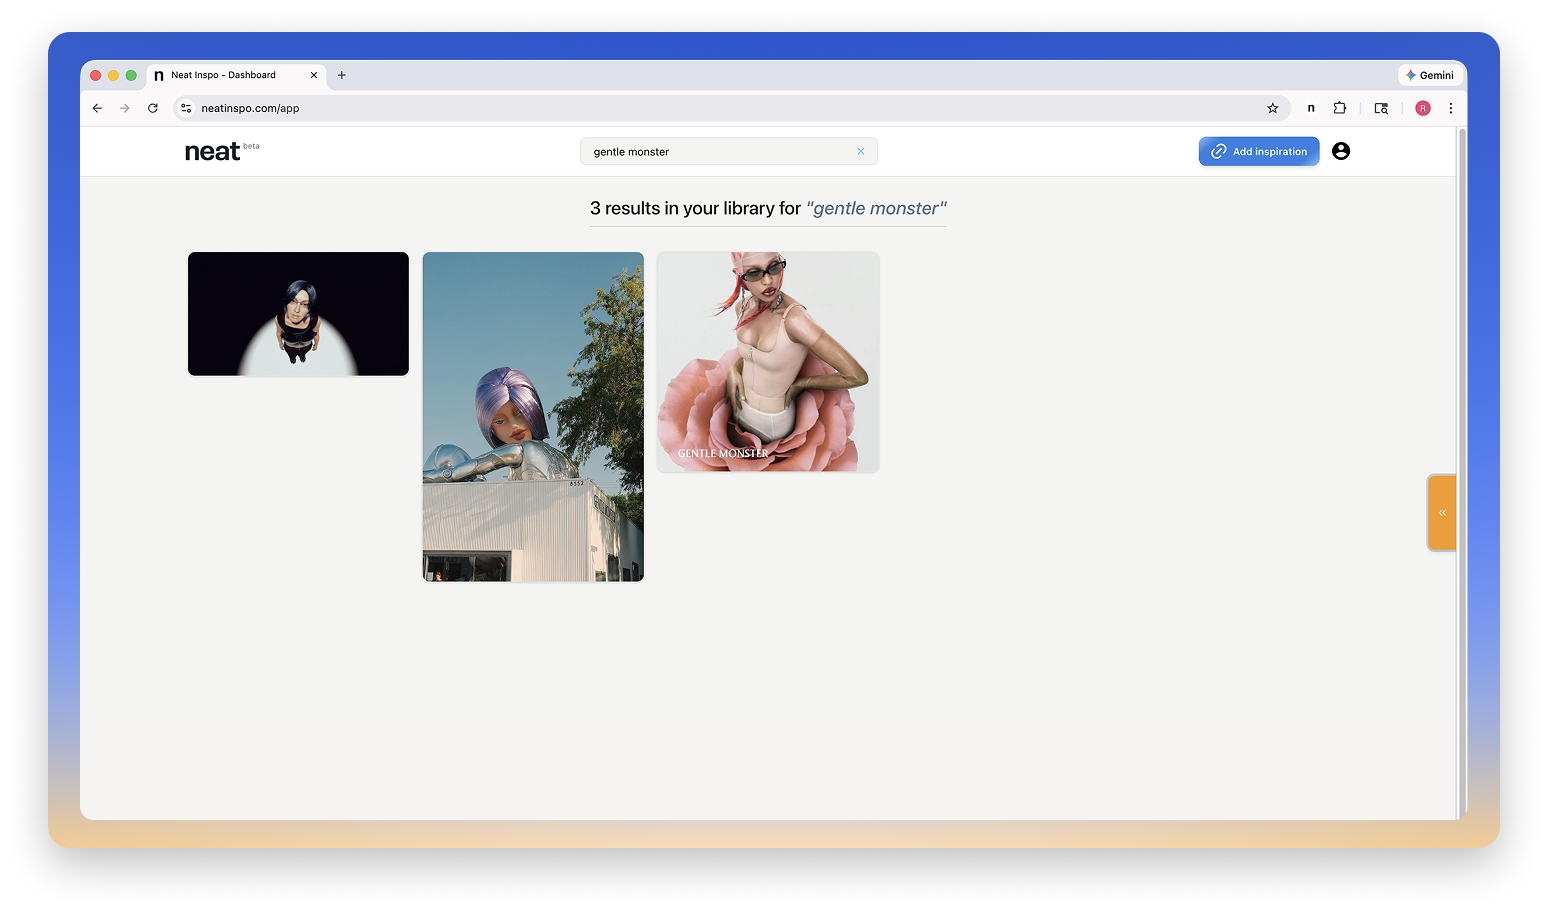This screenshot has height=912, width=1548.
Task: Click the page vertical scrollbar
Action: click(1461, 473)
